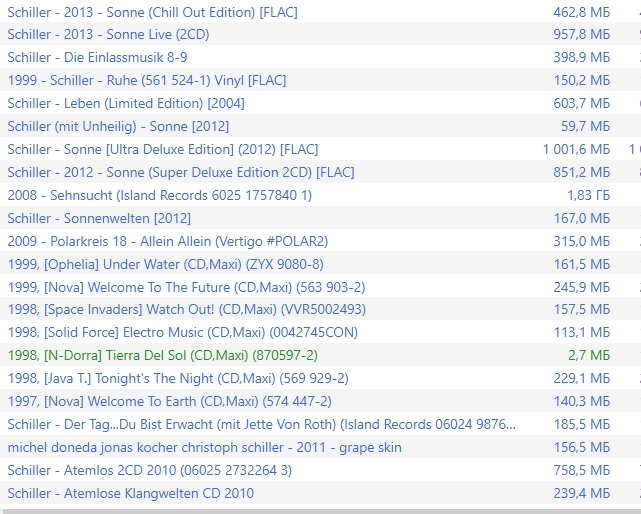Select 2009 - Polarkreis 18 - Allein Allein
This screenshot has height=514, width=641.
point(168,241)
